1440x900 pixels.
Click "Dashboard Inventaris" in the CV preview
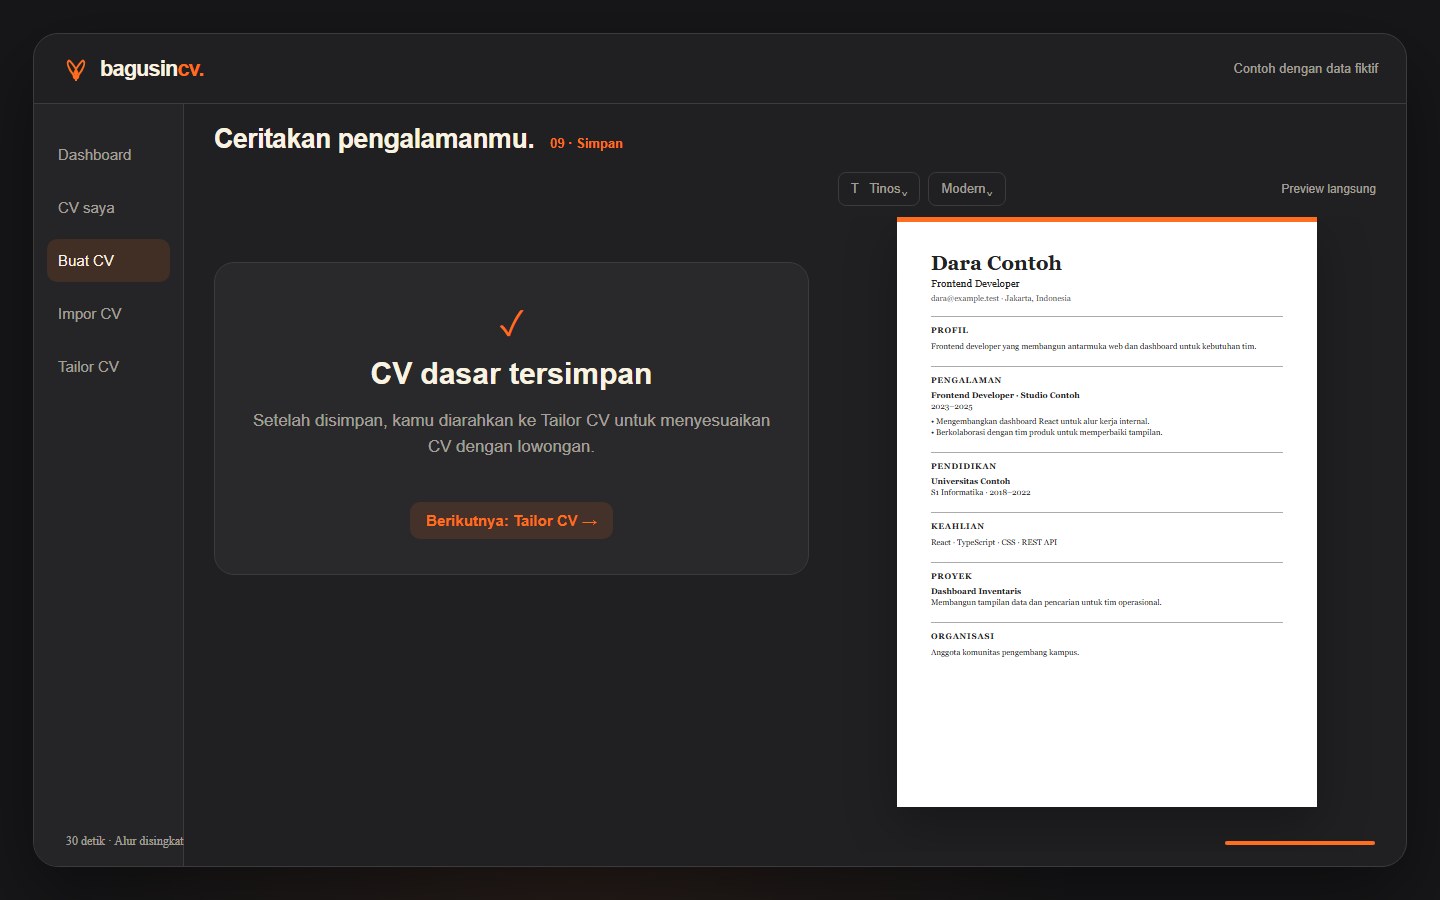click(976, 591)
